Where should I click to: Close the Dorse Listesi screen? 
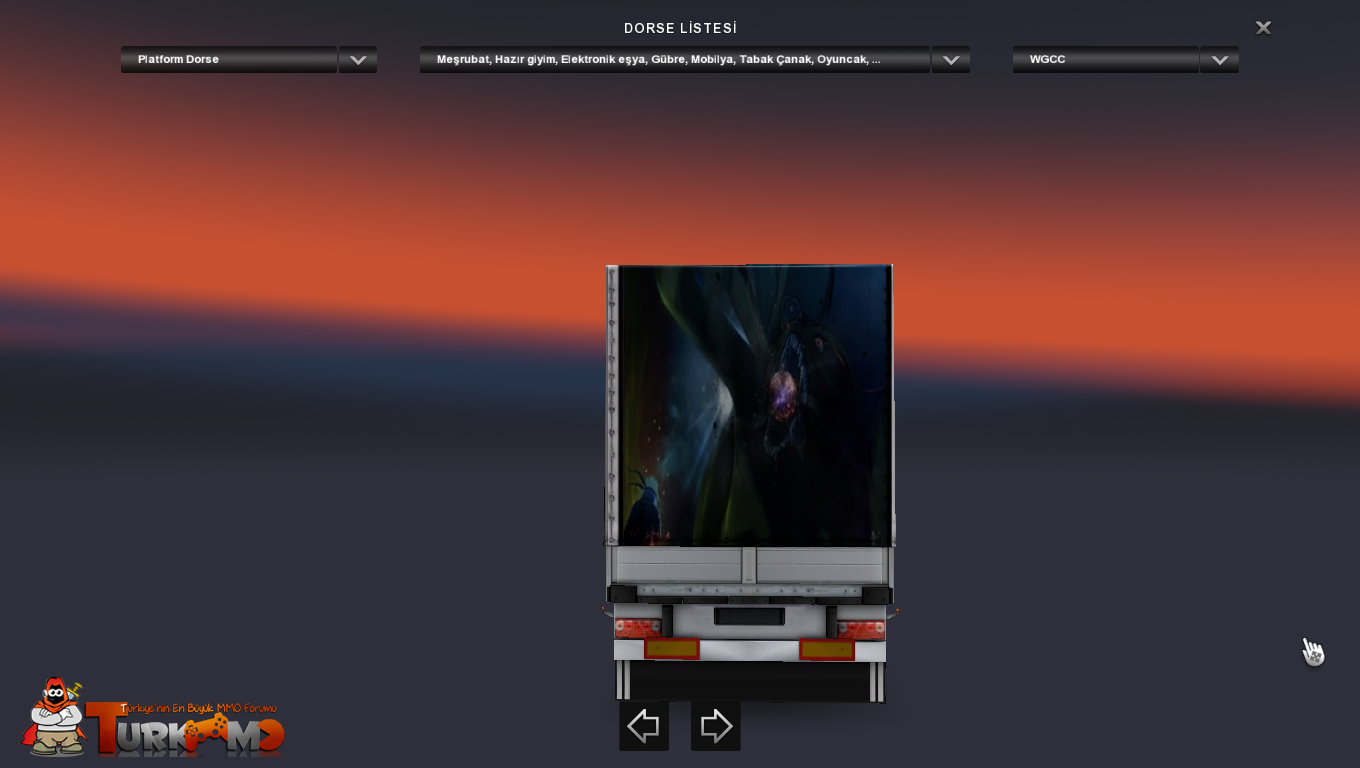click(1263, 28)
